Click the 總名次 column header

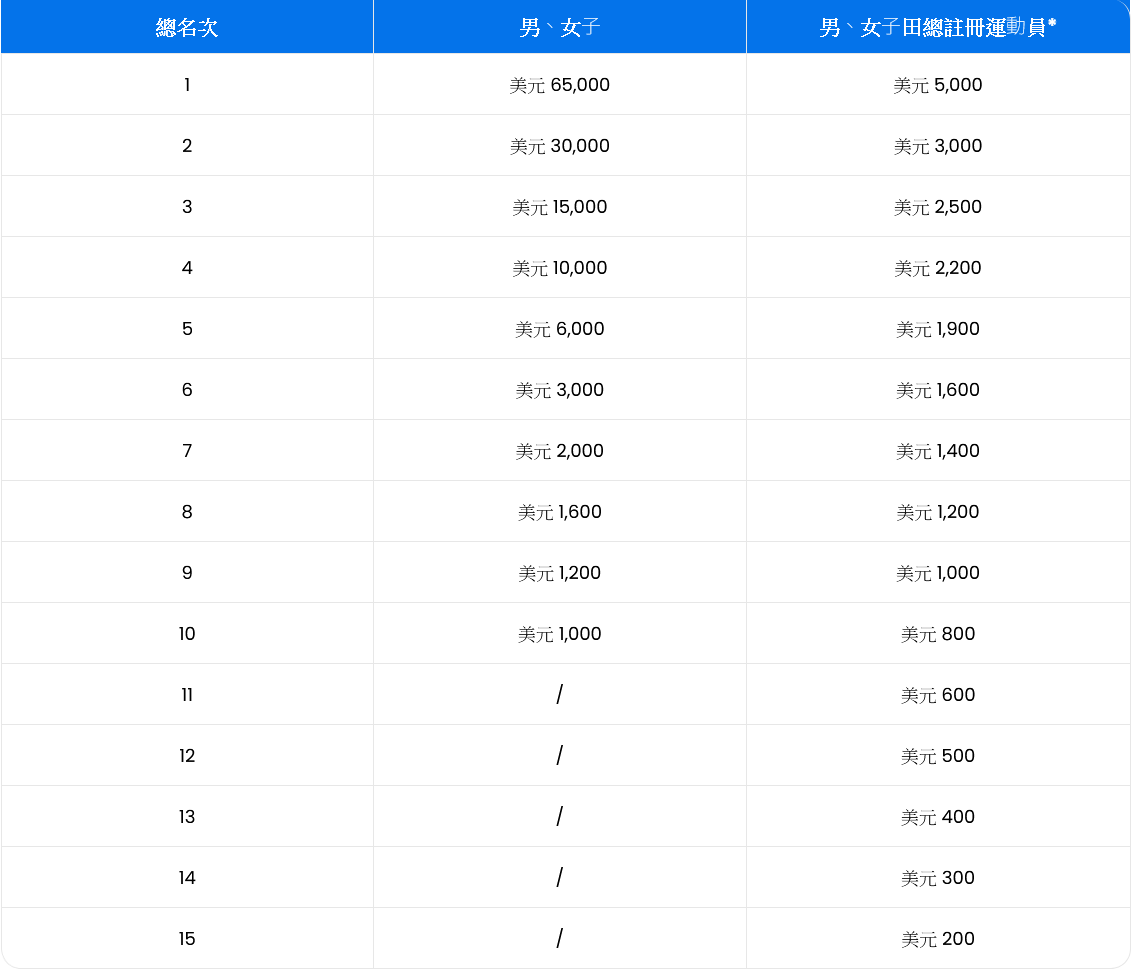coord(186,26)
